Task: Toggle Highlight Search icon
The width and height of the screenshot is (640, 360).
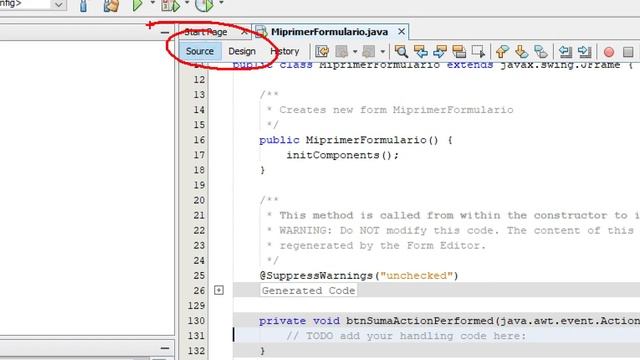Action: (x=459, y=51)
